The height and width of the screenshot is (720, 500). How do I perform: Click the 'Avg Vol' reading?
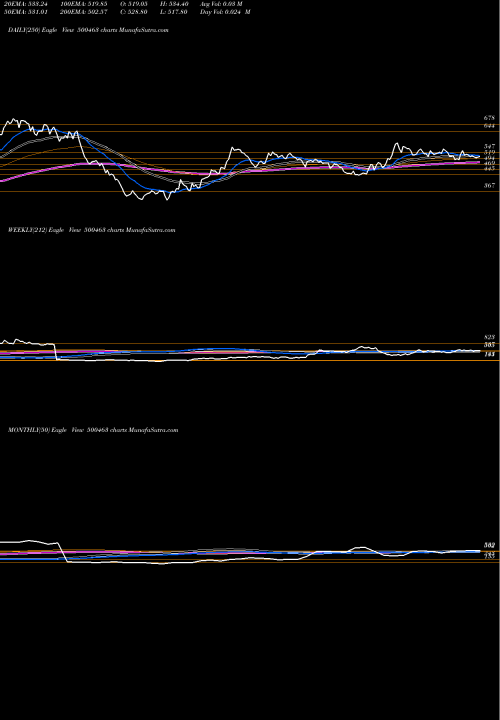221,4
